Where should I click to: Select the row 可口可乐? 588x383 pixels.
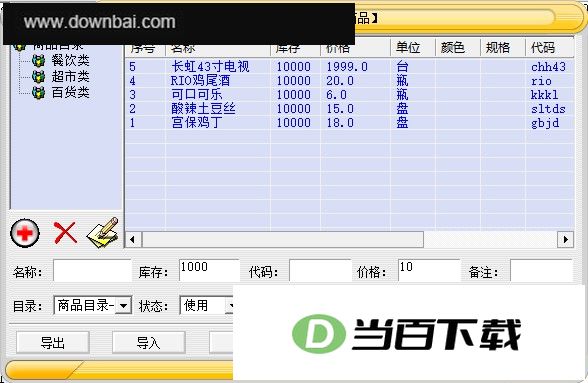tap(350, 95)
